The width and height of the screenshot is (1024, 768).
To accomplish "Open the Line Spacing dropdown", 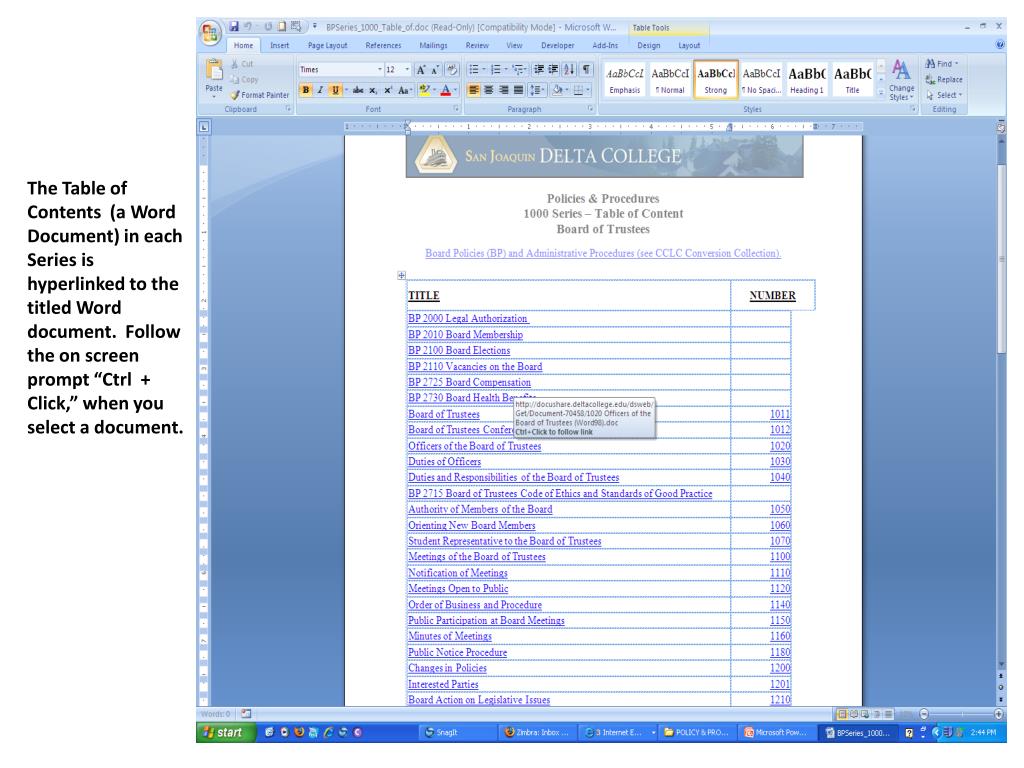I will tap(536, 90).
